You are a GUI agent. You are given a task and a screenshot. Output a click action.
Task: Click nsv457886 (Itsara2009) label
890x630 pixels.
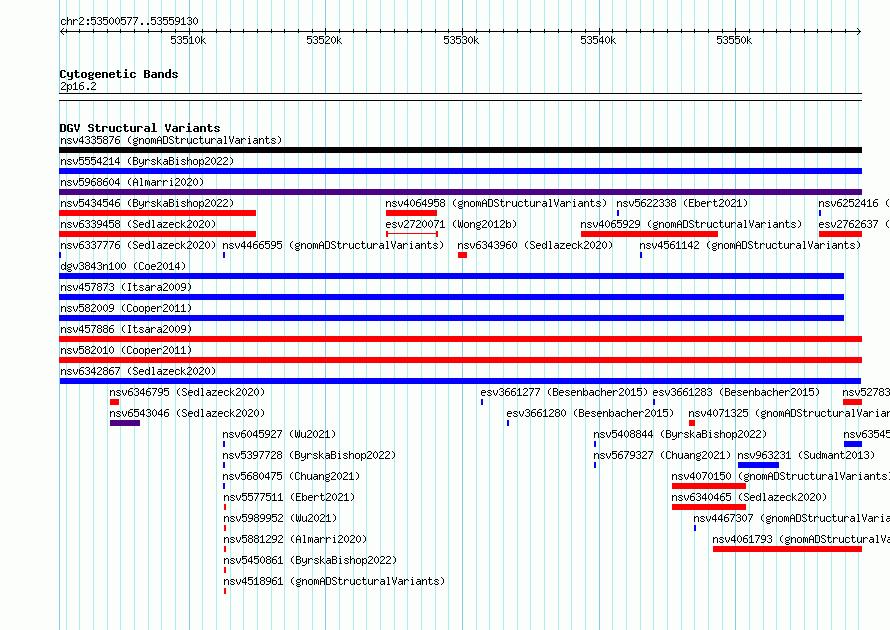point(126,329)
